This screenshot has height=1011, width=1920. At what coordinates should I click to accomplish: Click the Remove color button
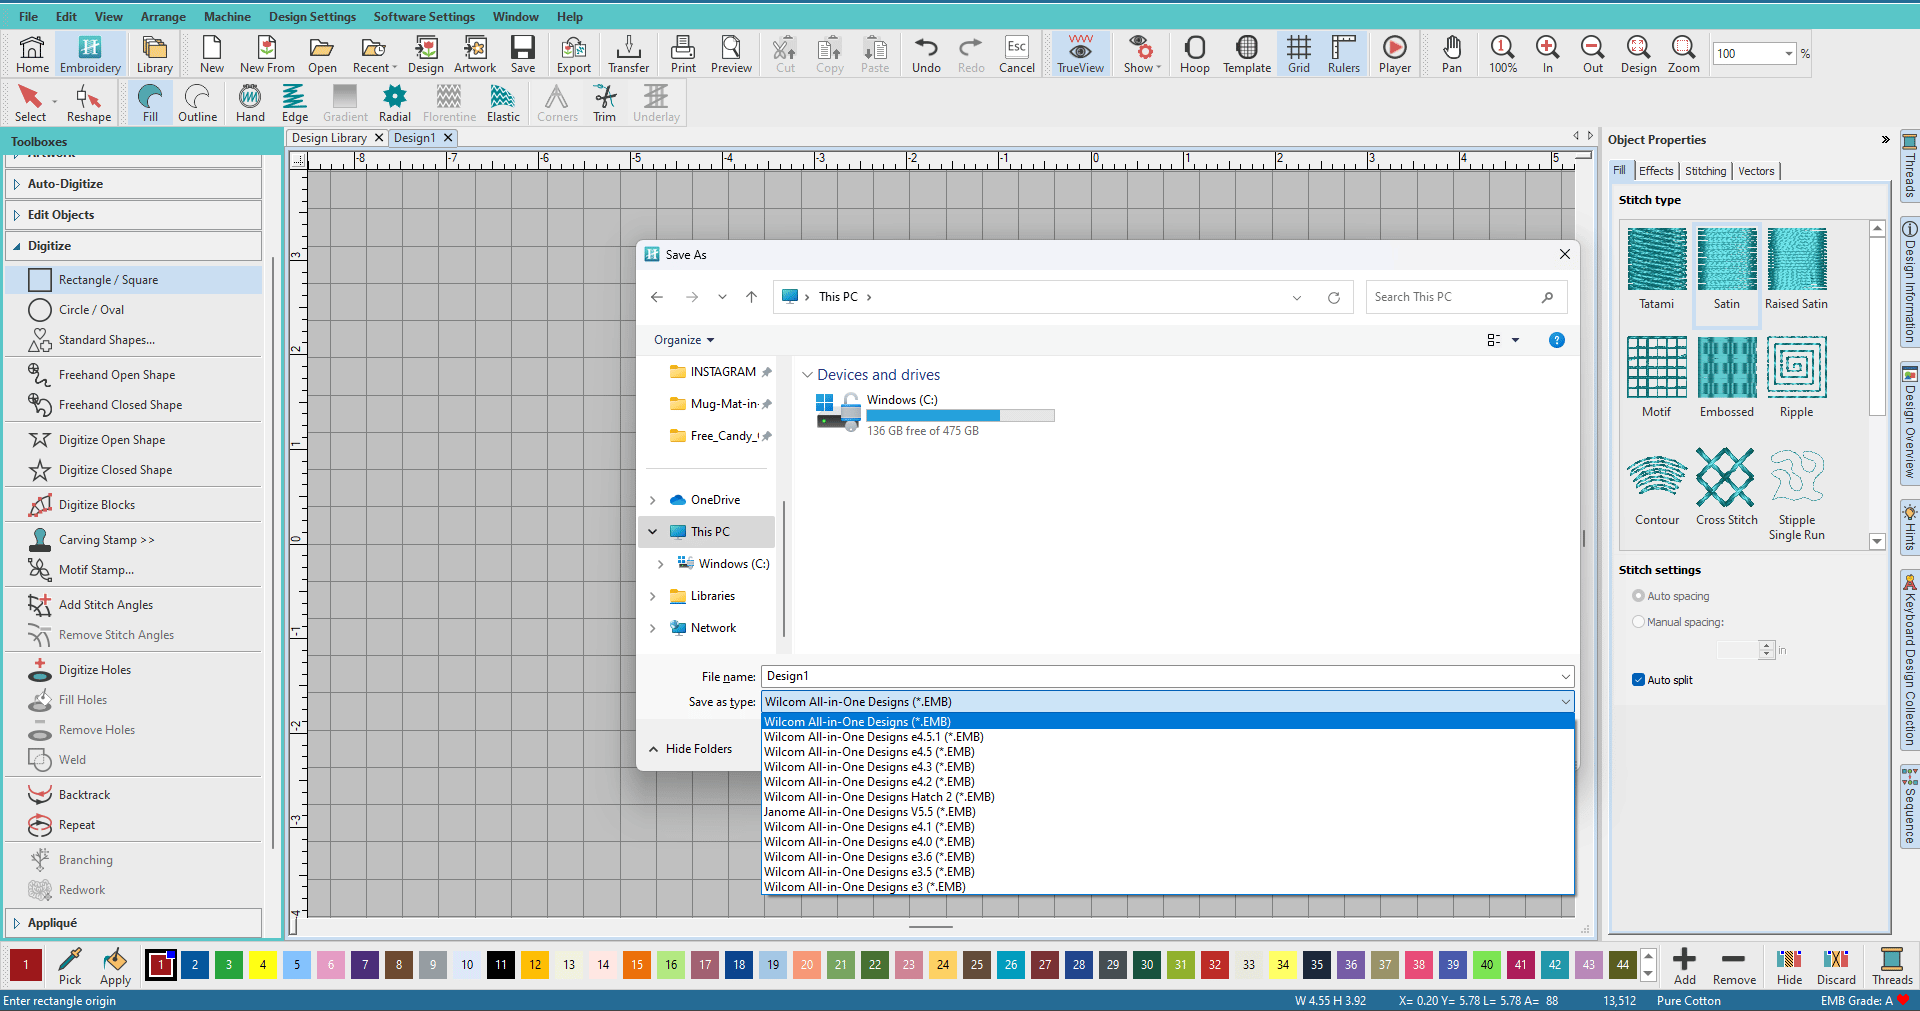click(x=1734, y=966)
